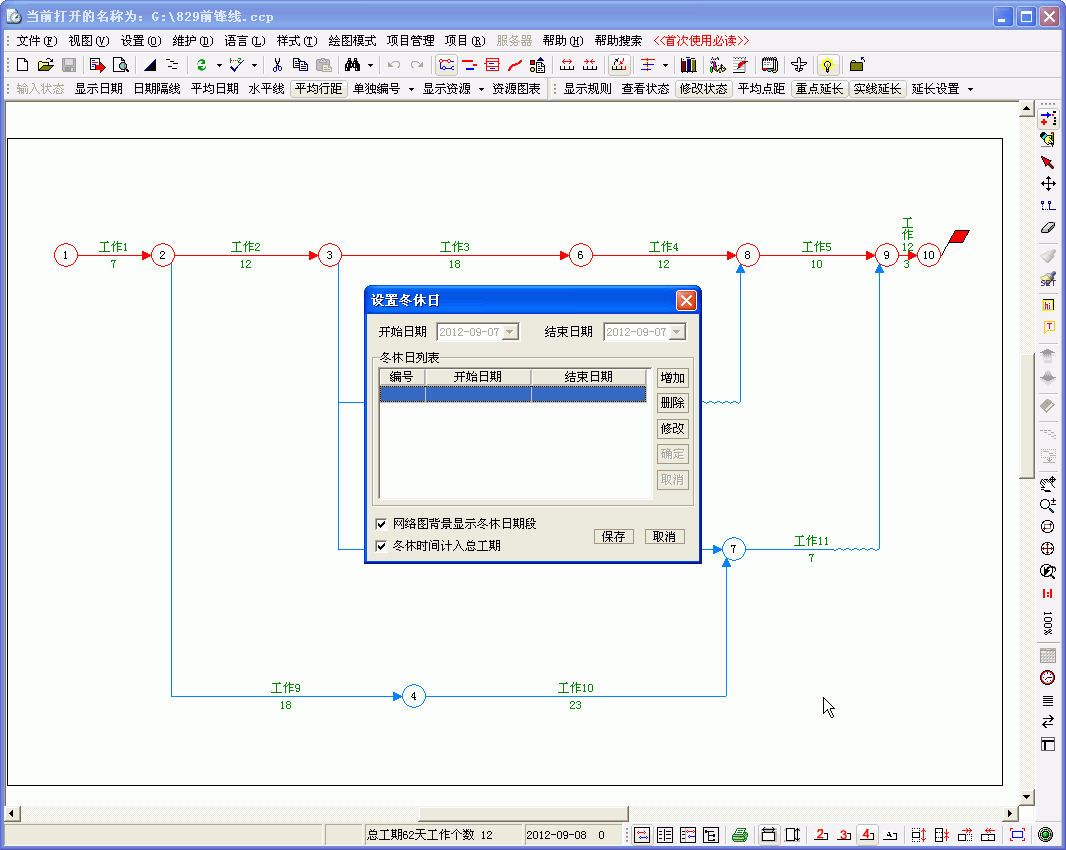
Task: Open the 视图(V) menu
Action: tap(88, 41)
